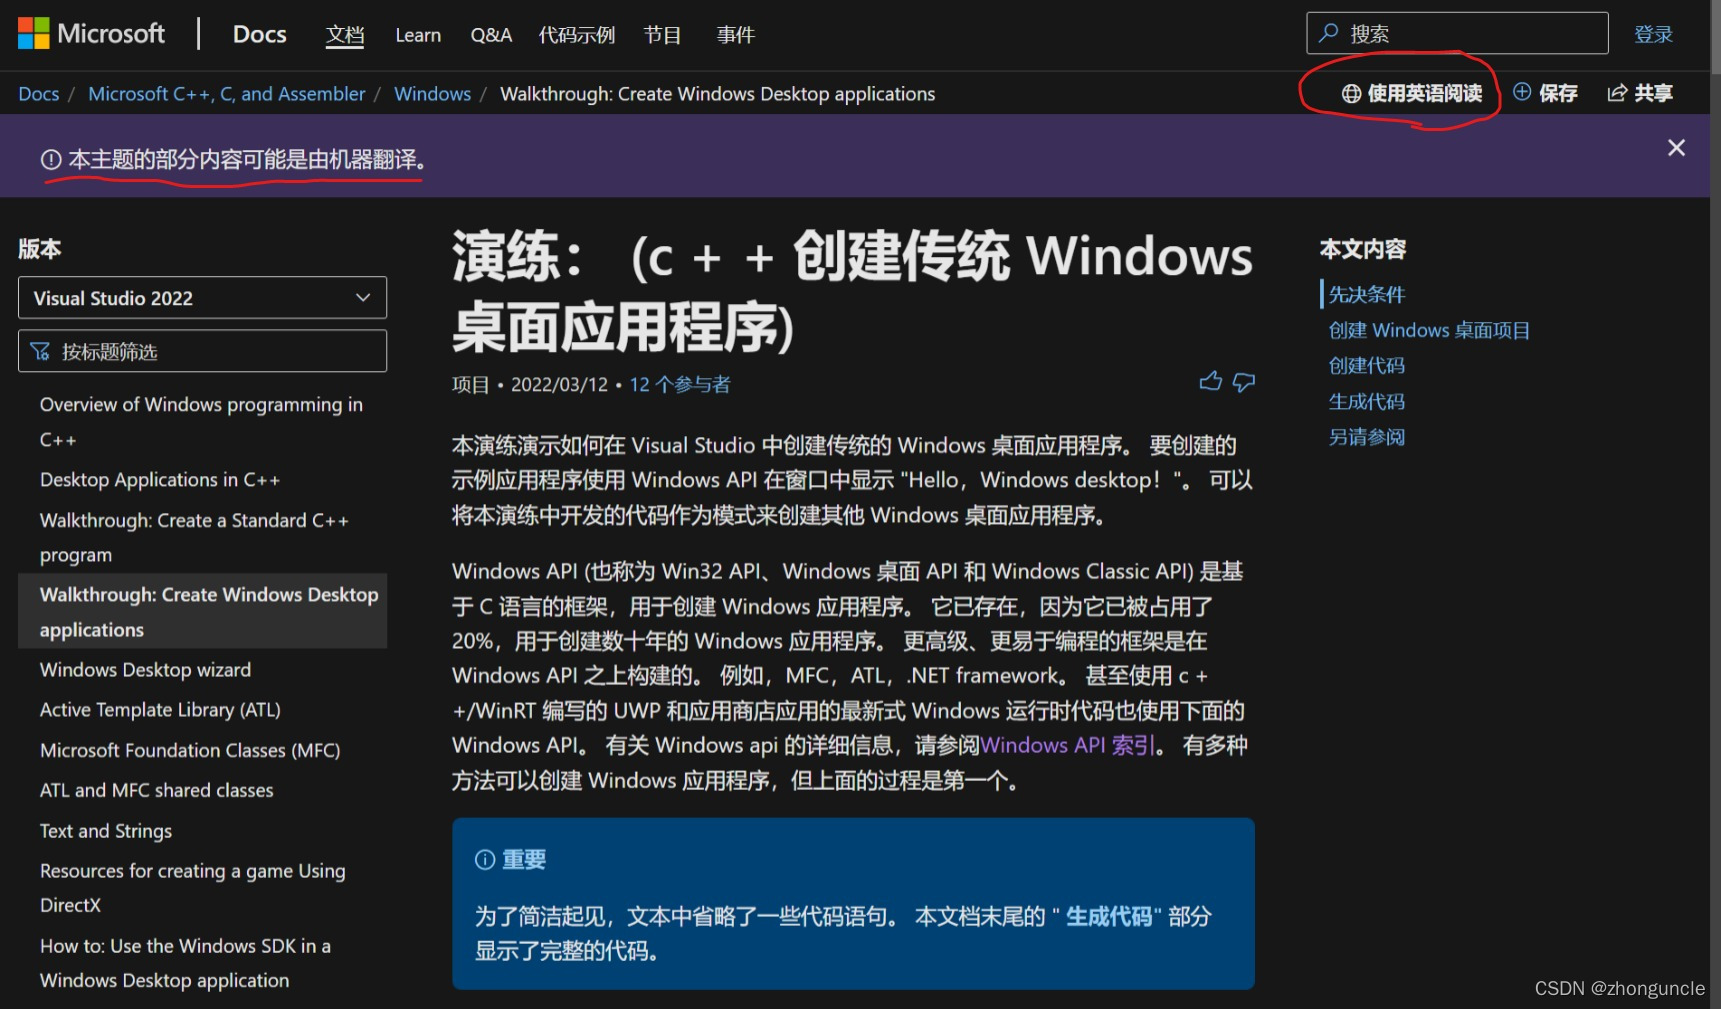This screenshot has width=1721, height=1009.
Task: Select the 文档 menu item
Action: click(345, 35)
